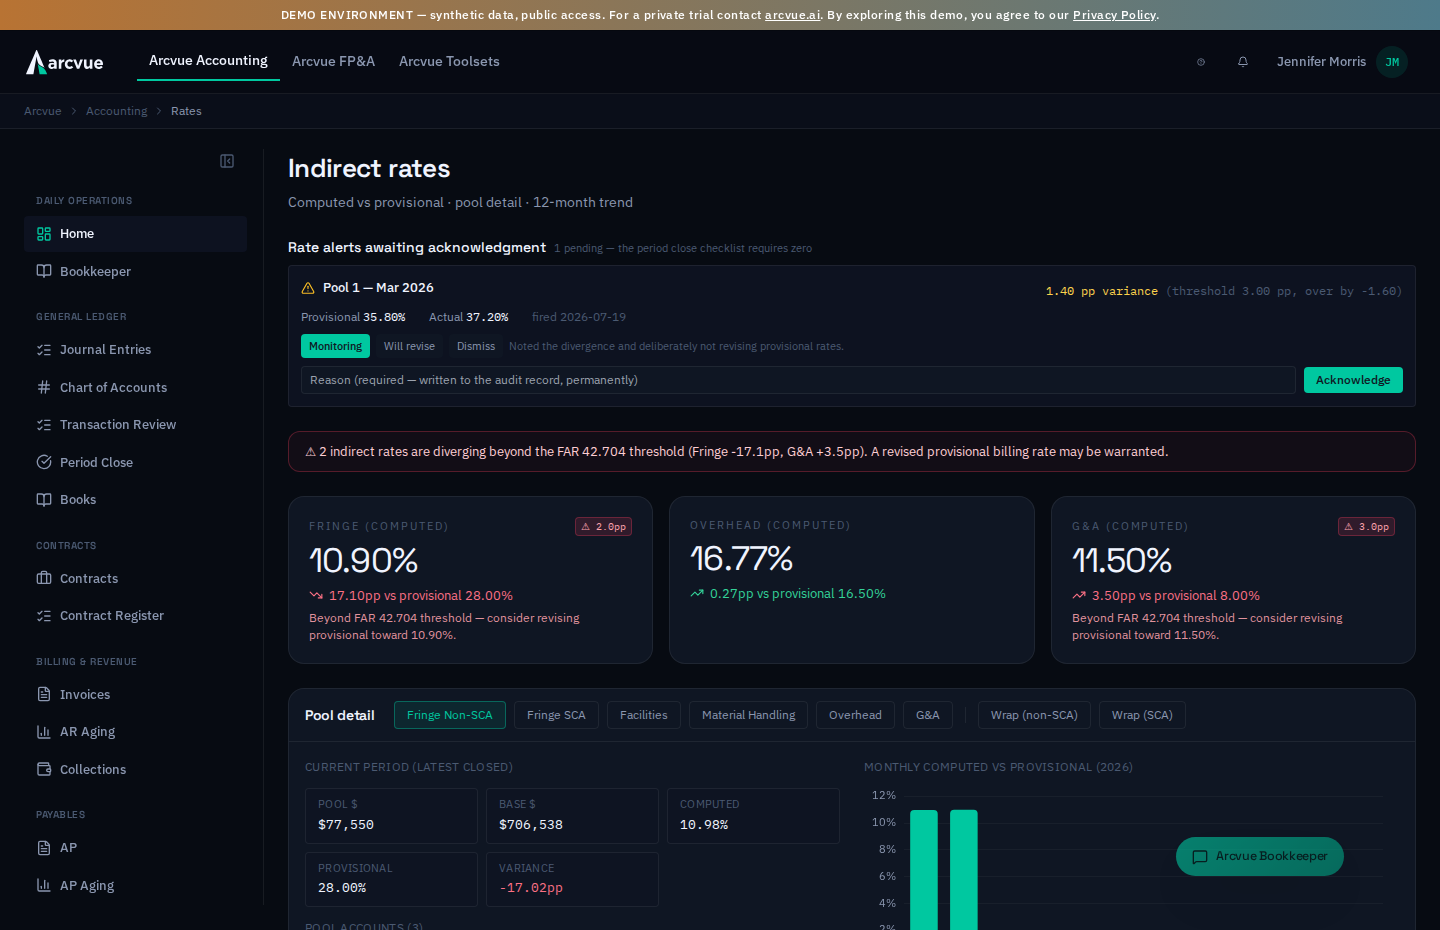Viewport: 1440px width, 930px height.
Task: Show the G&A pool detail
Action: [x=928, y=715]
